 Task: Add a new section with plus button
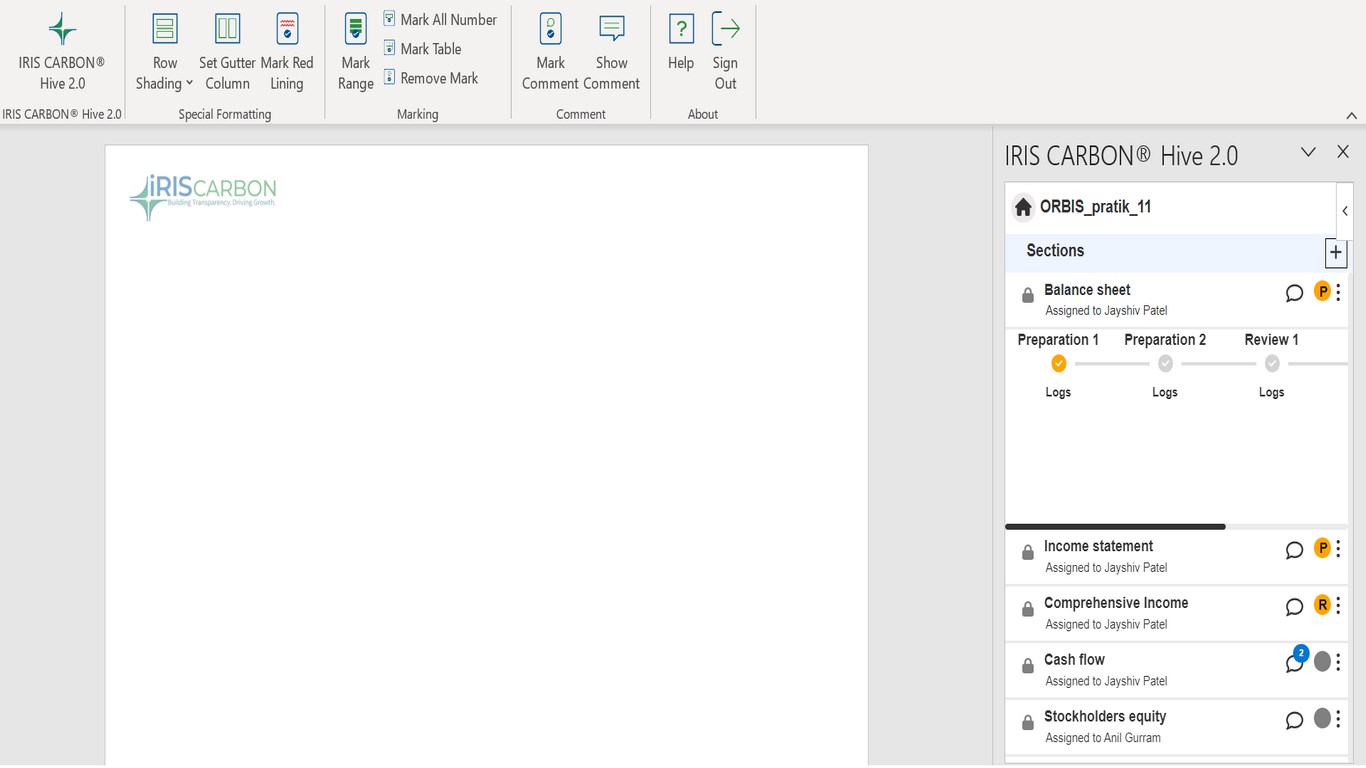click(1336, 252)
